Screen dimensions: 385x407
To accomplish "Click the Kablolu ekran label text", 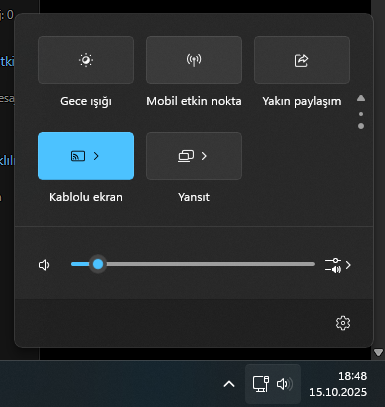I will tap(86, 197).
